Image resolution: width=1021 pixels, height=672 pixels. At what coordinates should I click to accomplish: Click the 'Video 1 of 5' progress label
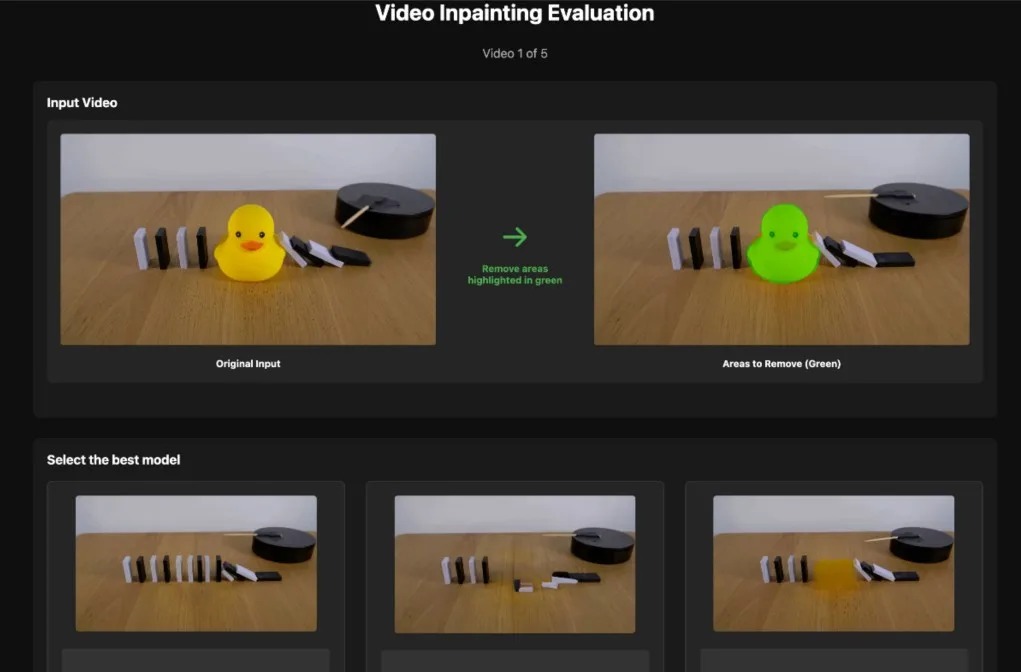pyautogui.click(x=515, y=53)
